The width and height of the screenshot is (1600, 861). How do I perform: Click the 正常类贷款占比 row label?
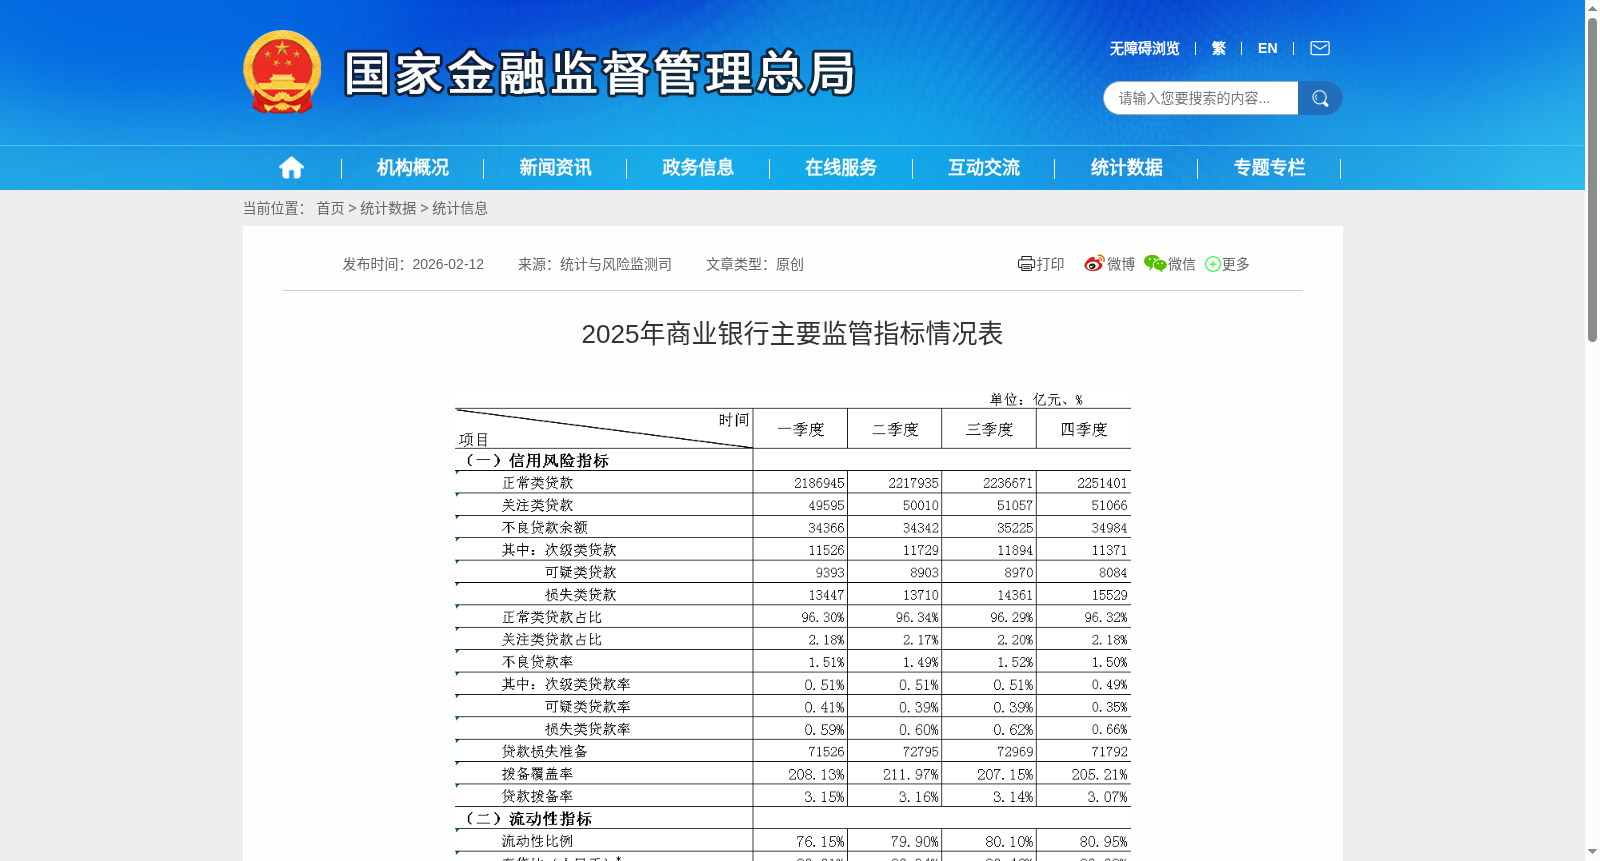click(x=552, y=617)
